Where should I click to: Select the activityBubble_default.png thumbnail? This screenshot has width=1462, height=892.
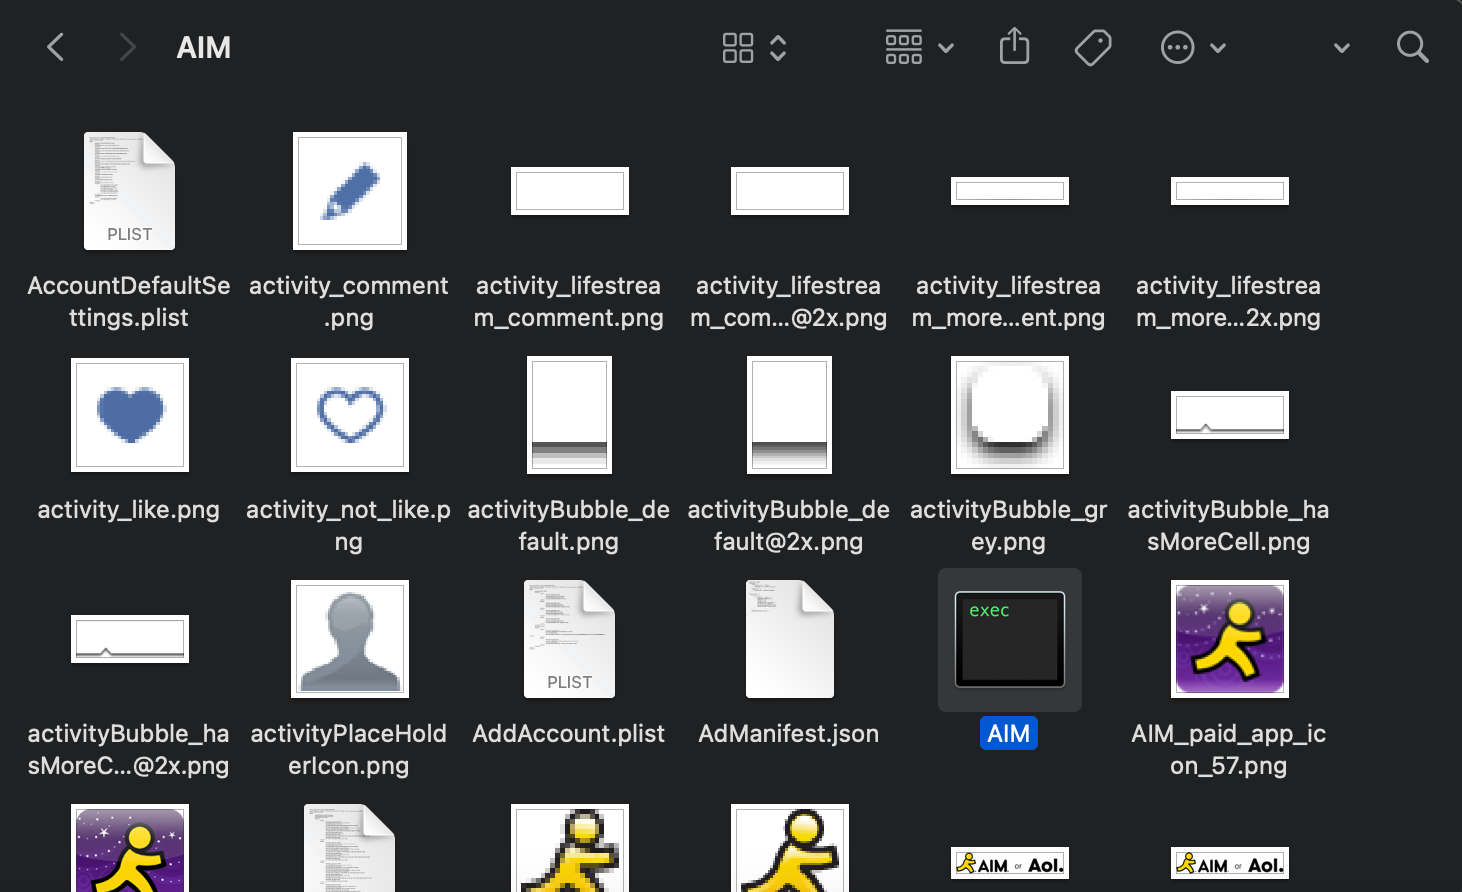click(x=570, y=415)
